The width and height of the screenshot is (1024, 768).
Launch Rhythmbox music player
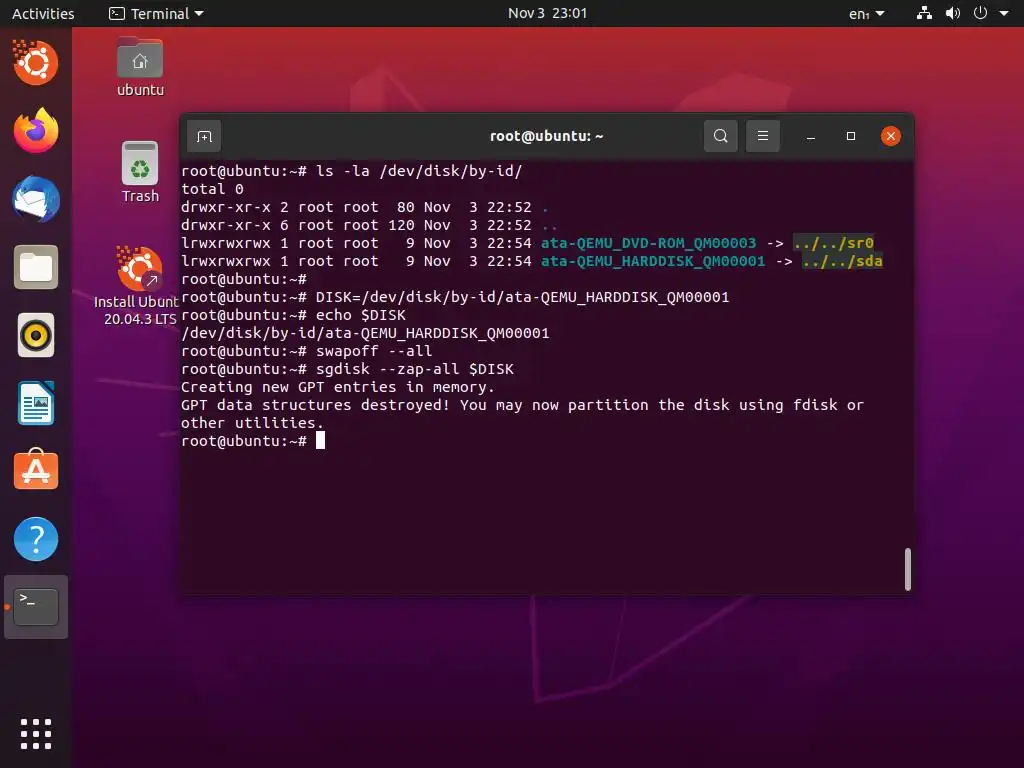(x=36, y=335)
